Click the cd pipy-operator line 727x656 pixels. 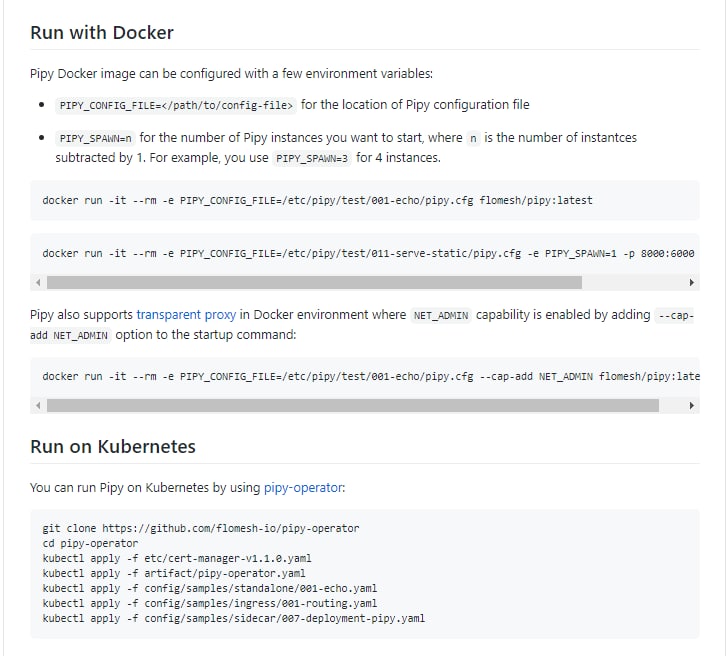(x=90, y=543)
